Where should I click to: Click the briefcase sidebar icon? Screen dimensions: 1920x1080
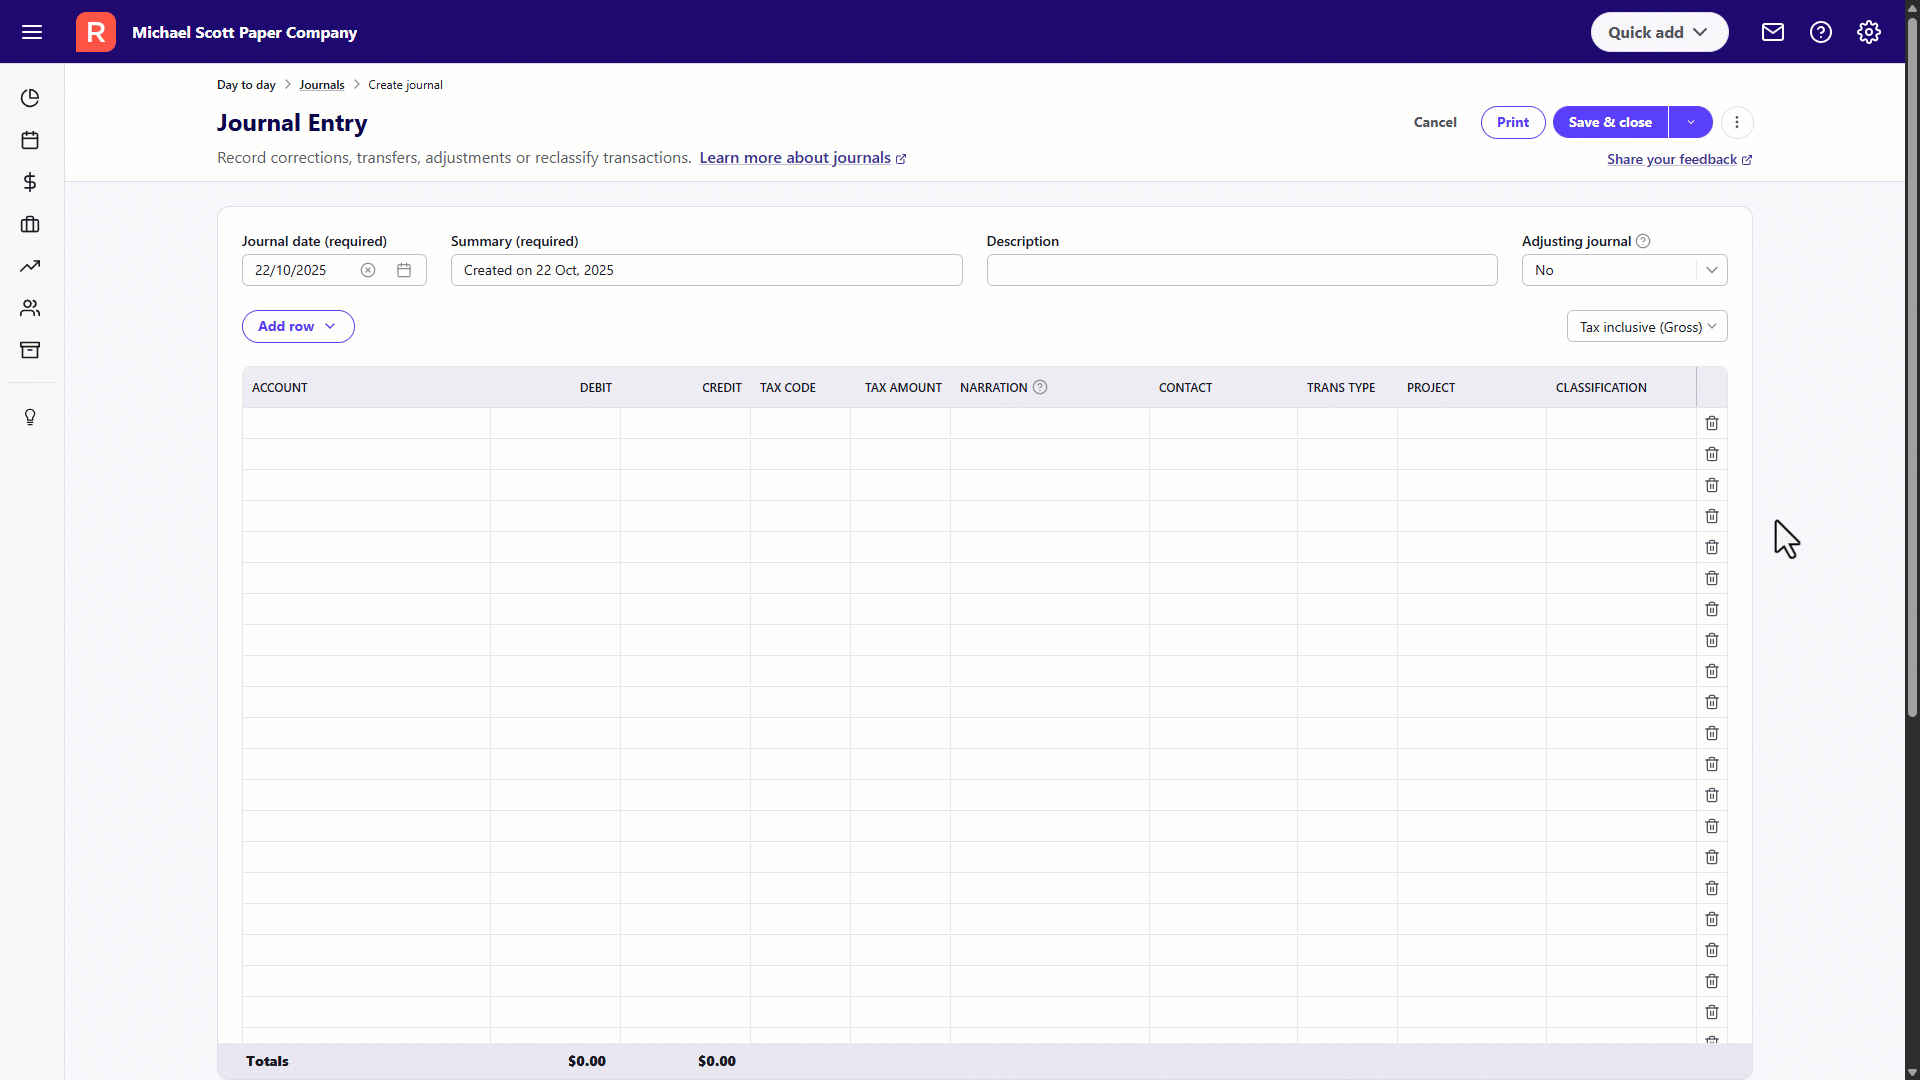tap(30, 224)
